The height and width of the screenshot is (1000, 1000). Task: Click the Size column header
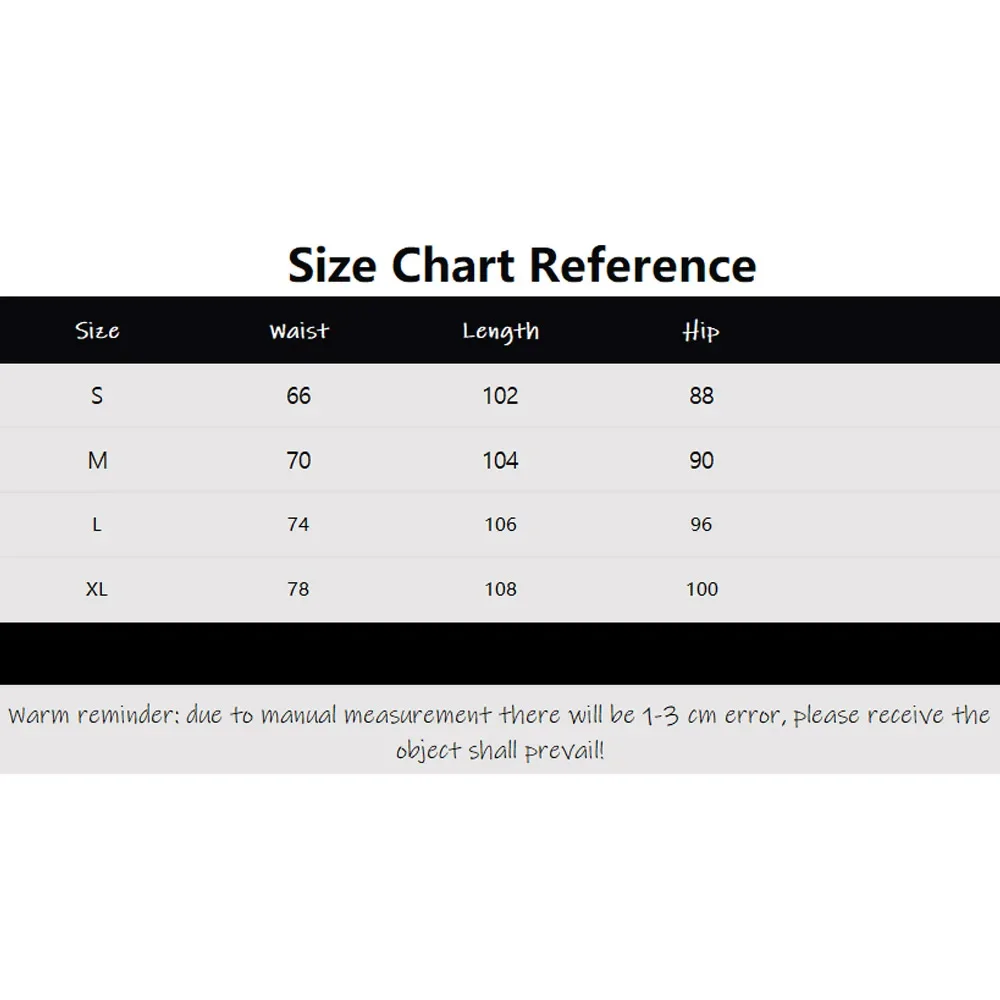pyautogui.click(x=97, y=331)
